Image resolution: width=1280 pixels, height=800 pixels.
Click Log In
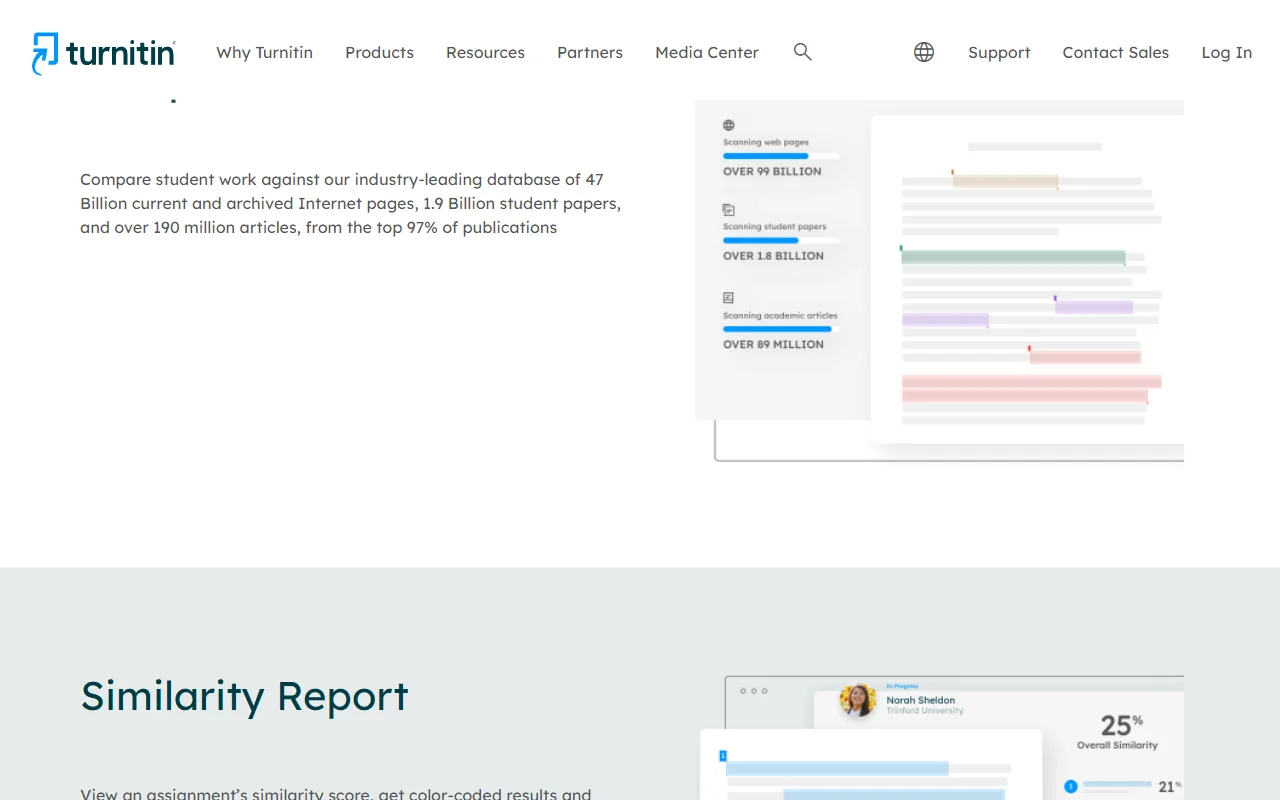pos(1227,53)
